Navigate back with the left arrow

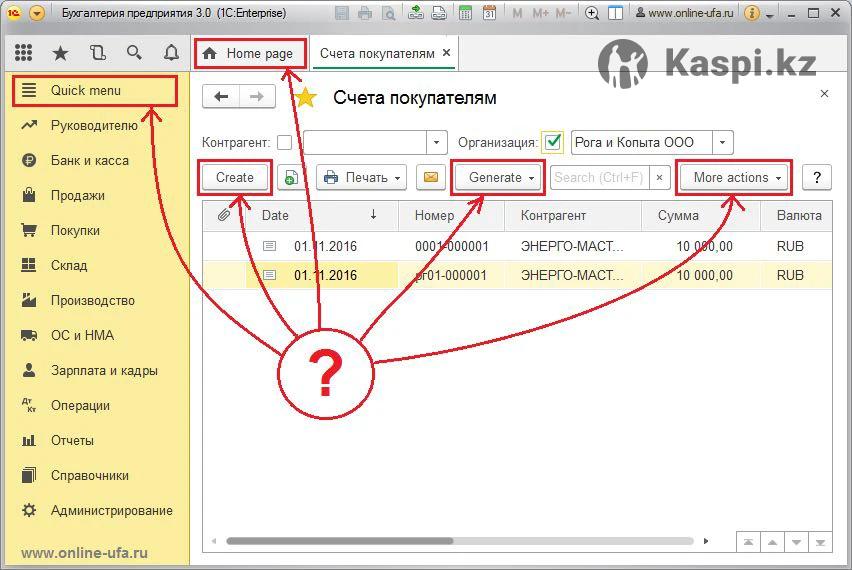[221, 97]
